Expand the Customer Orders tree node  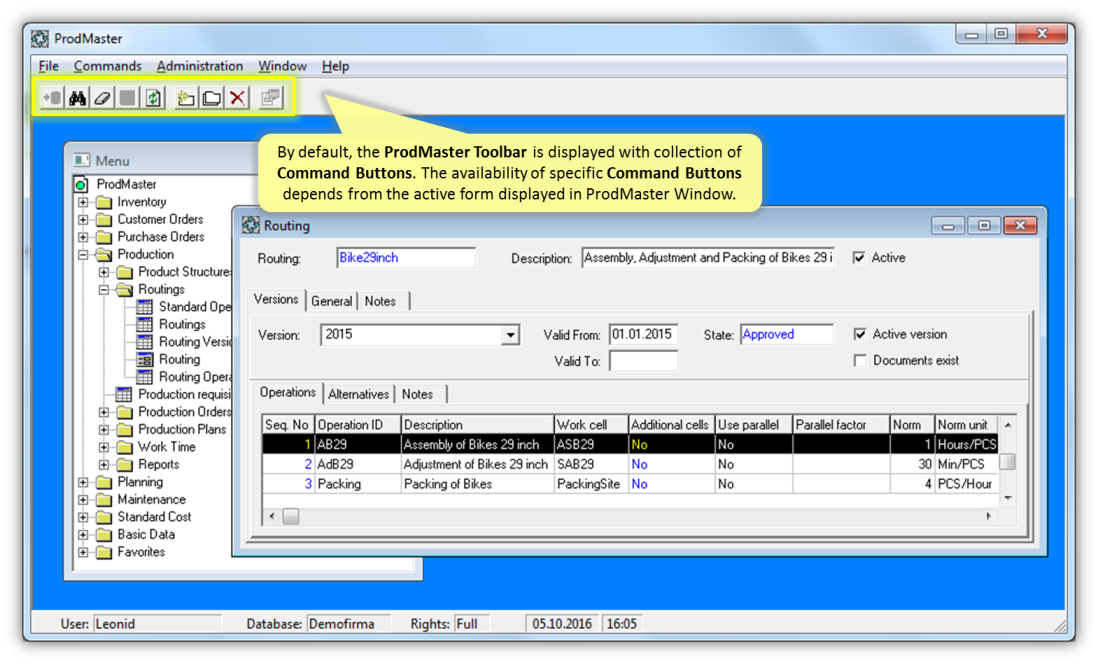pyautogui.click(x=83, y=220)
